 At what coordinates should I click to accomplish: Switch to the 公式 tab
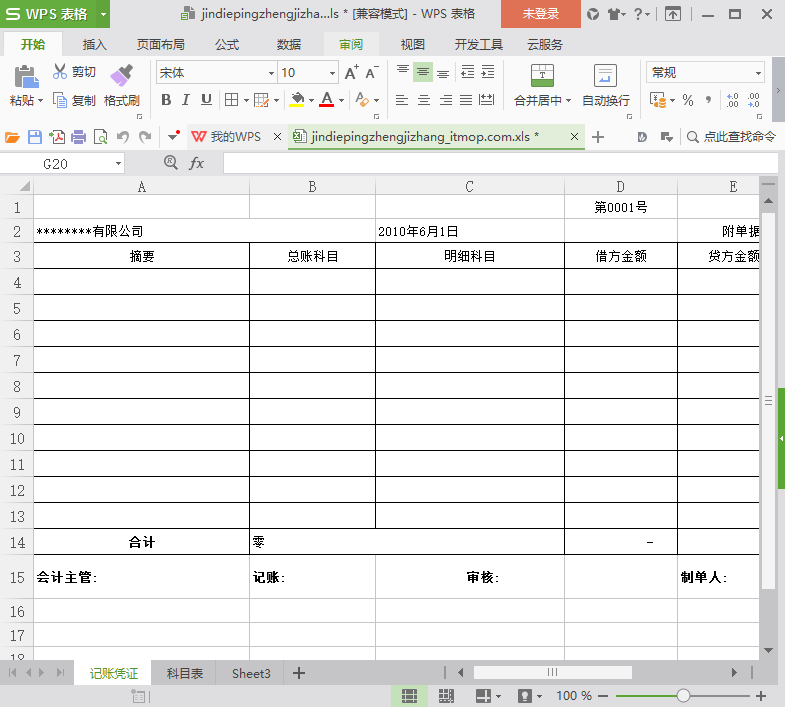pos(227,45)
